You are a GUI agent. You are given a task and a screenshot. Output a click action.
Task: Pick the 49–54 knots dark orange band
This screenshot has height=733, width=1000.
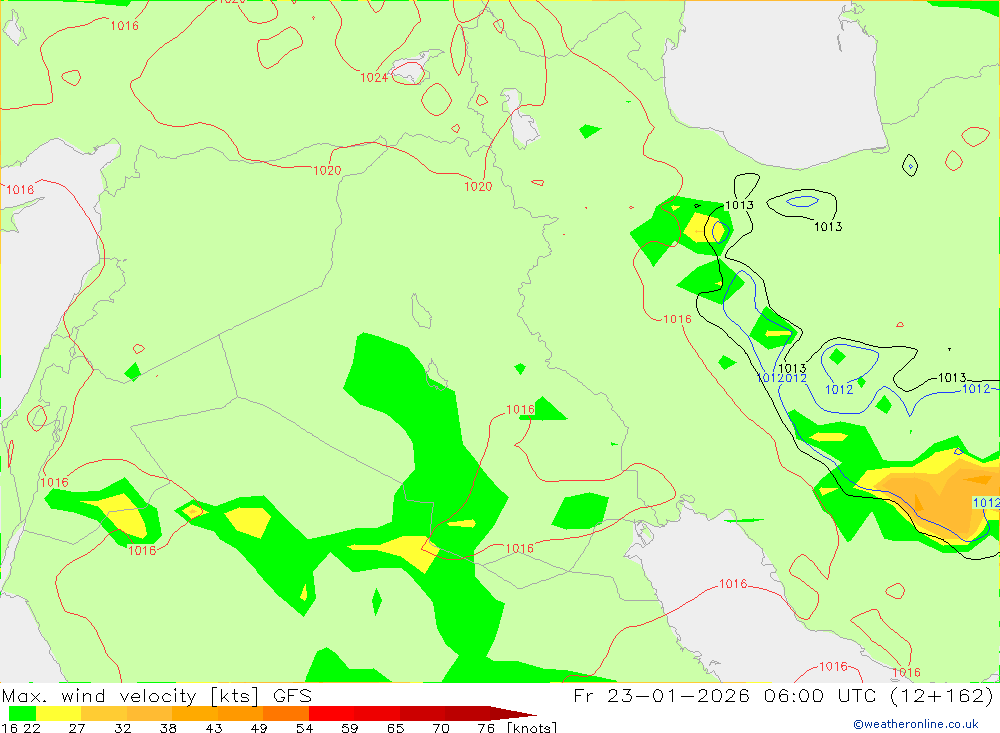point(286,713)
